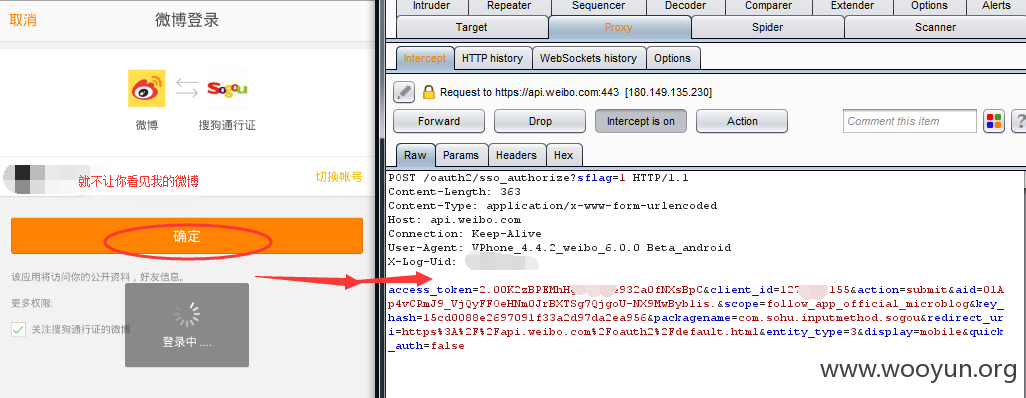Open the Spider tab

pyautogui.click(x=768, y=27)
